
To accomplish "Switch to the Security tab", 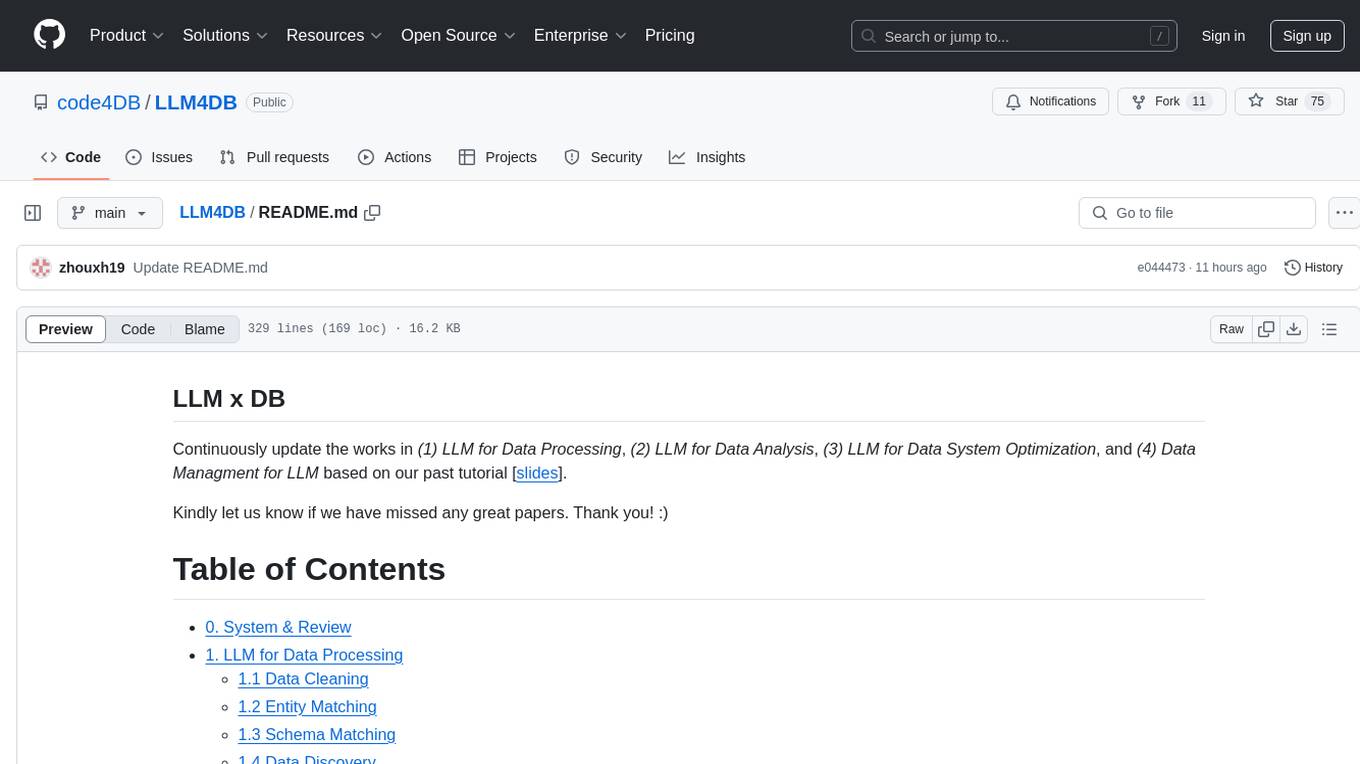I will [x=603, y=157].
